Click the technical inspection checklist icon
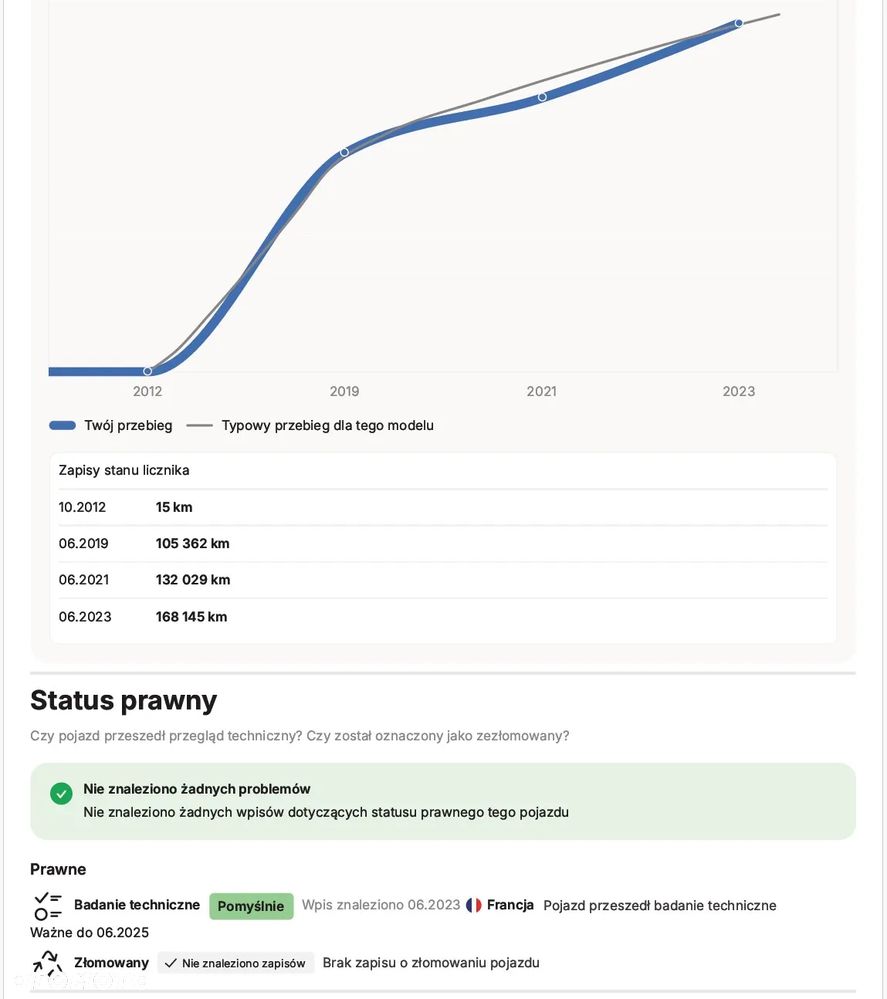This screenshot has height=999, width=887. coord(47,906)
